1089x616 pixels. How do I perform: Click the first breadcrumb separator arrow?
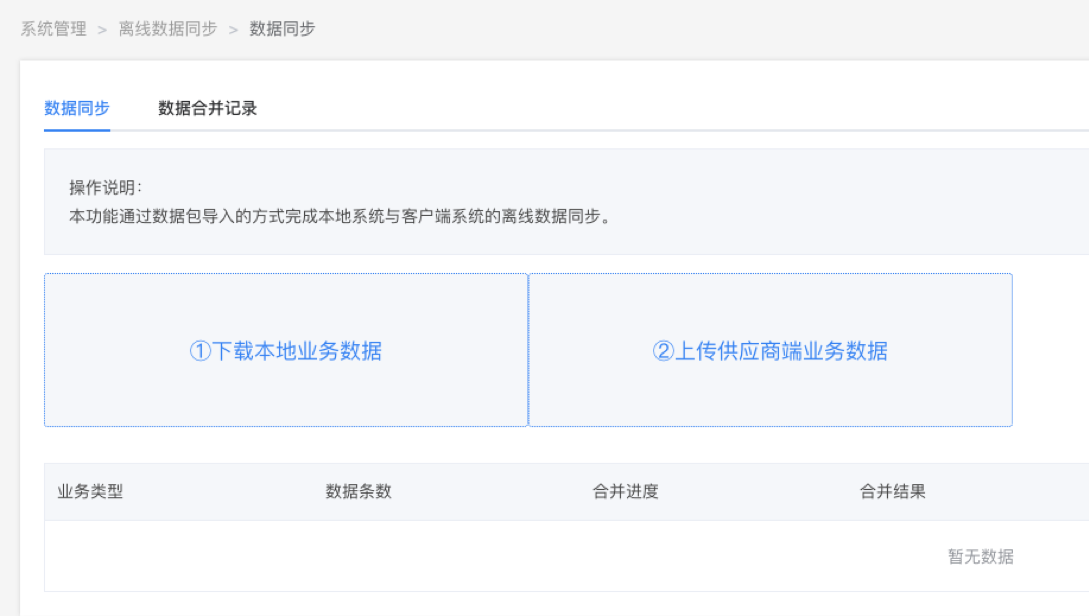pyautogui.click(x=102, y=30)
